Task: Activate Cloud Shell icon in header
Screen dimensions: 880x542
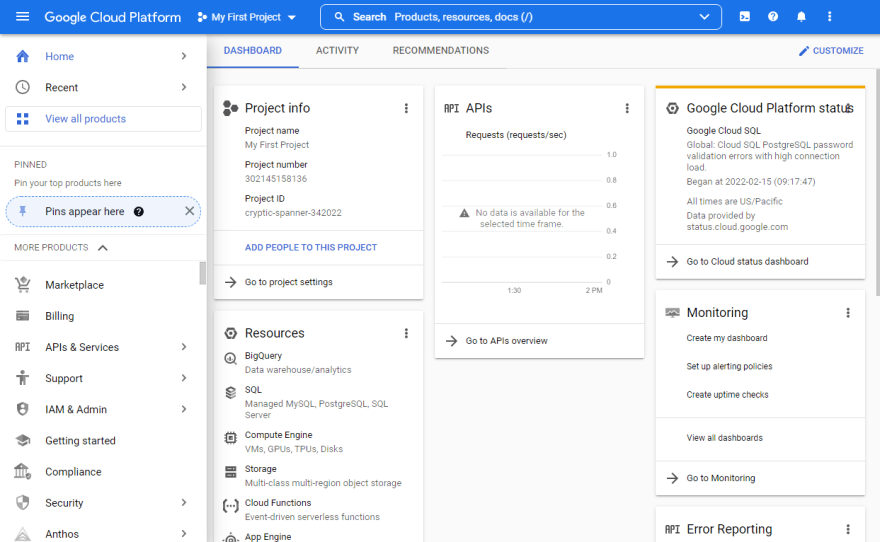Action: coord(745,17)
